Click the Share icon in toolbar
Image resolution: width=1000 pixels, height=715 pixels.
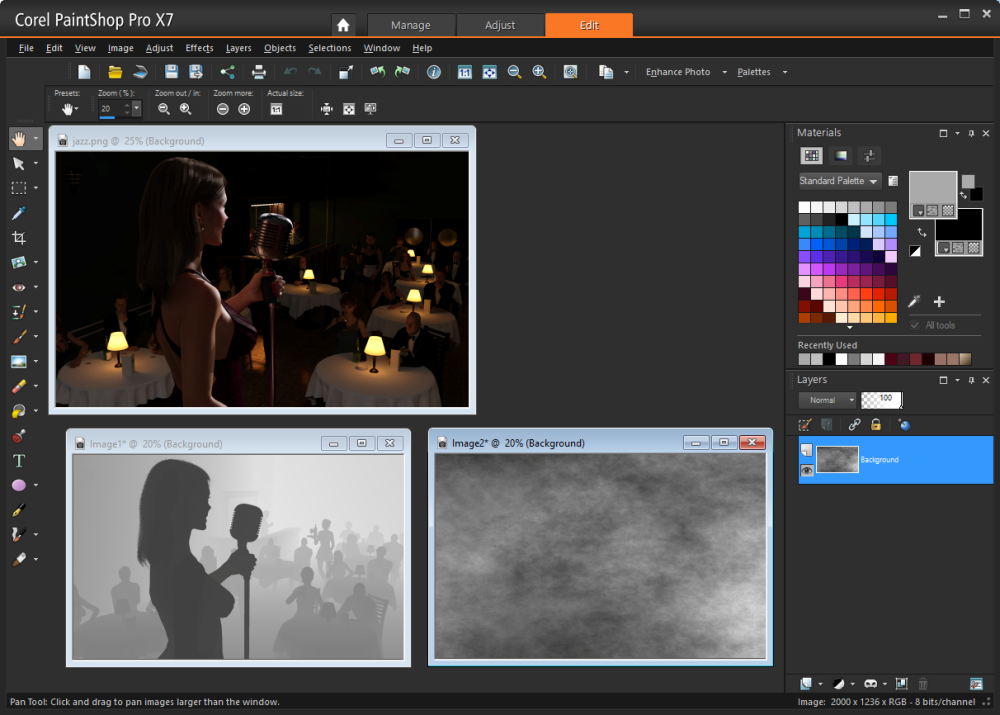[227, 72]
